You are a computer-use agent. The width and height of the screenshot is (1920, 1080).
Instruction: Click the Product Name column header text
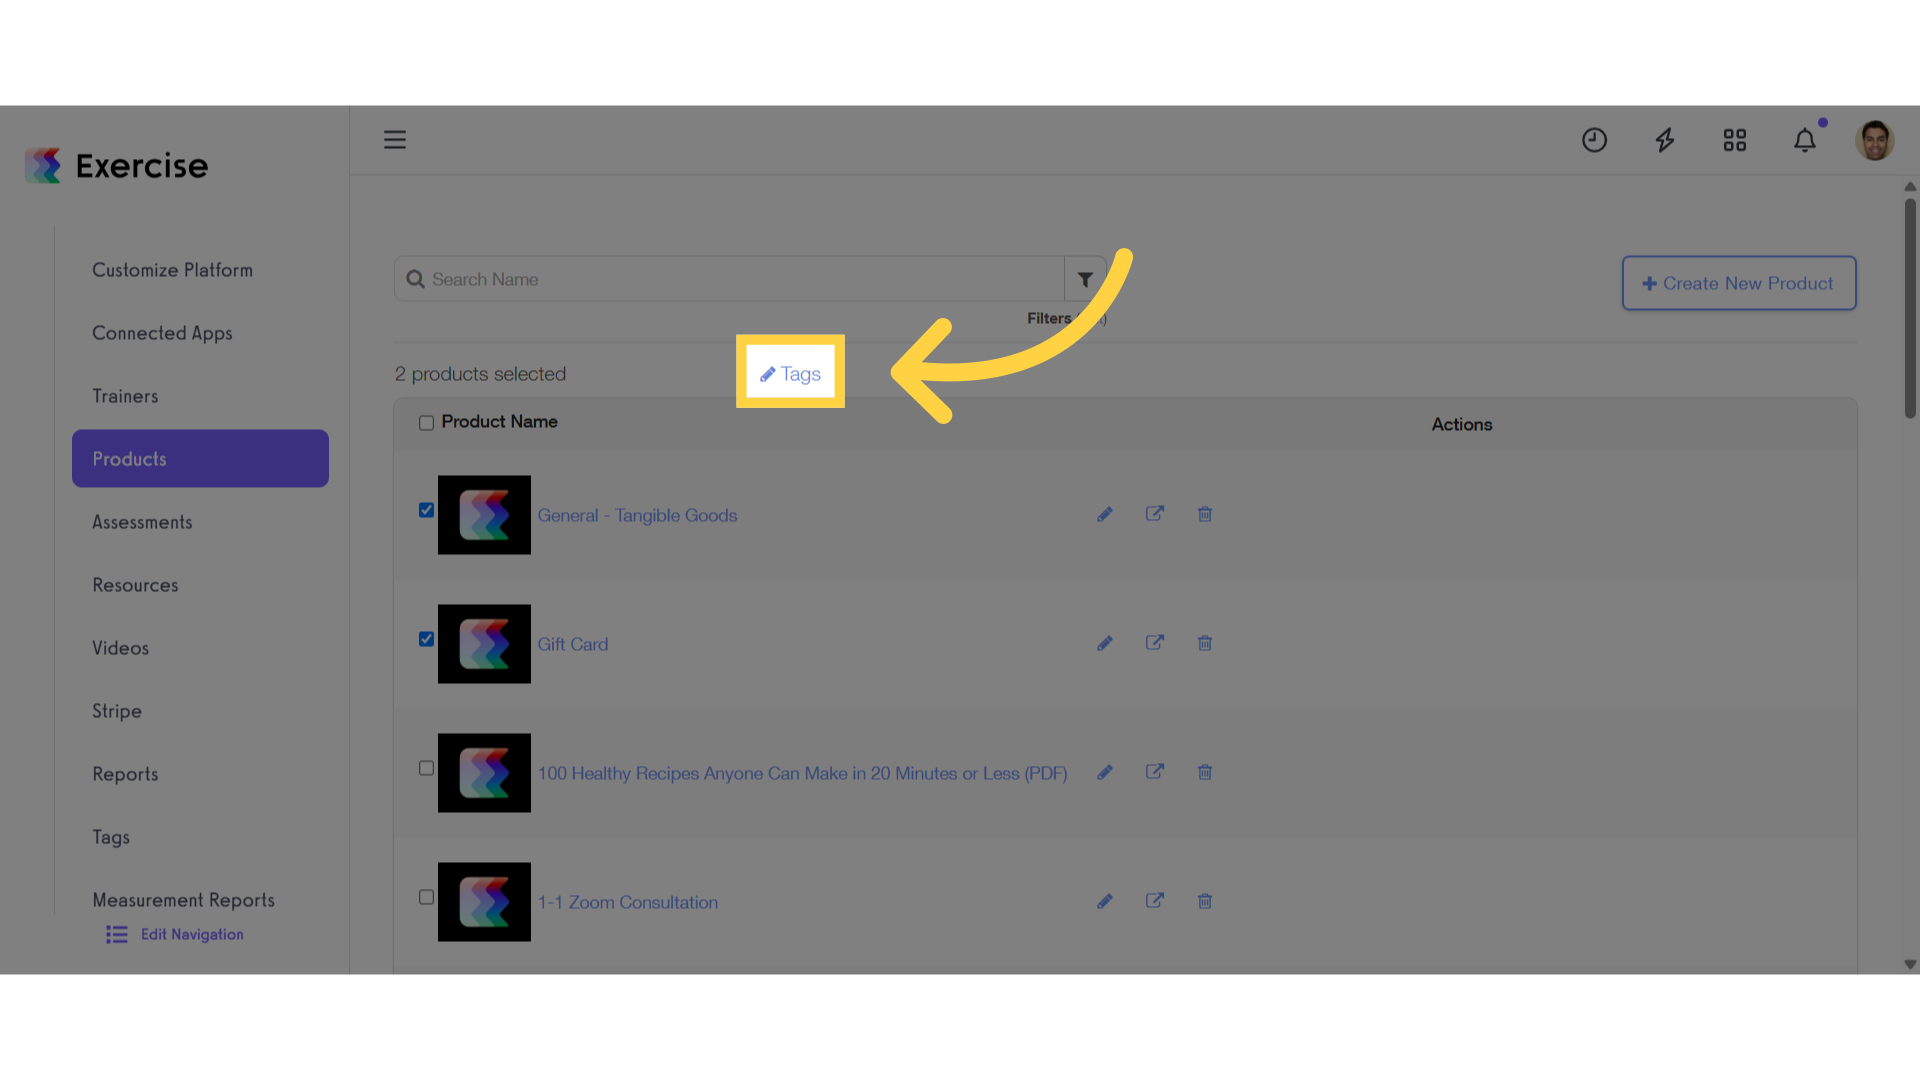(499, 422)
